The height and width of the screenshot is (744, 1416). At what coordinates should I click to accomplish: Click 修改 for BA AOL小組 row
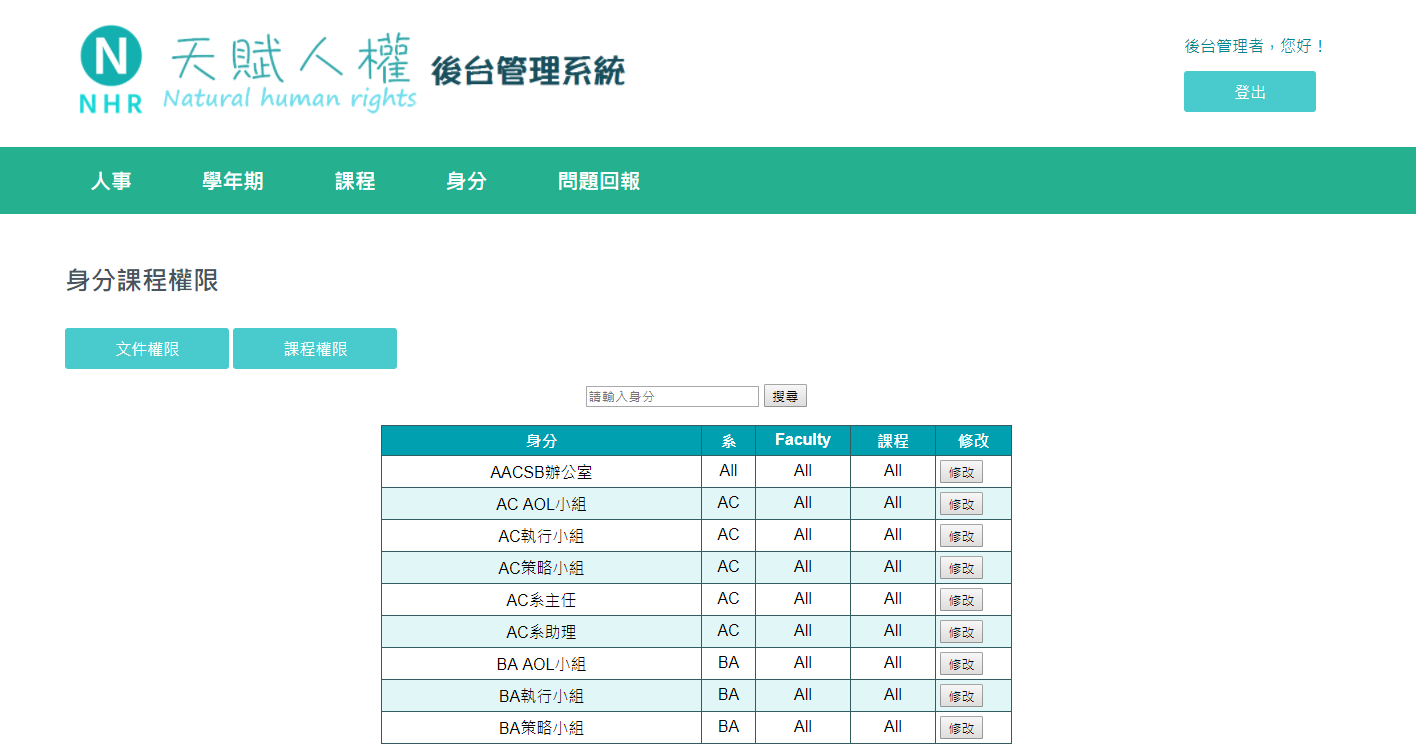961,664
